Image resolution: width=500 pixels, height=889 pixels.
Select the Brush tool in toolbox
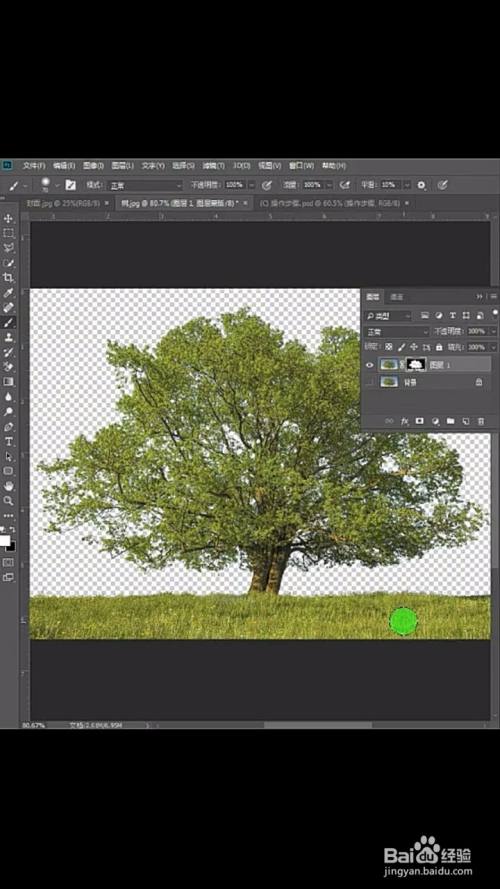coord(9,322)
